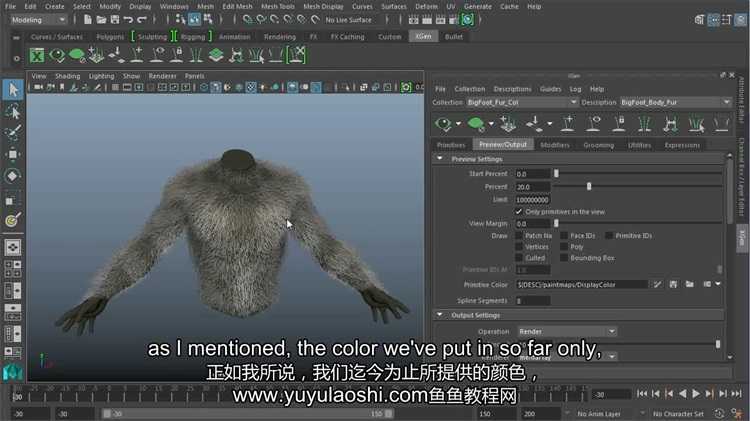Click the Redo arrow icon
The height and width of the screenshot is (421, 750).
(x=142, y=20)
